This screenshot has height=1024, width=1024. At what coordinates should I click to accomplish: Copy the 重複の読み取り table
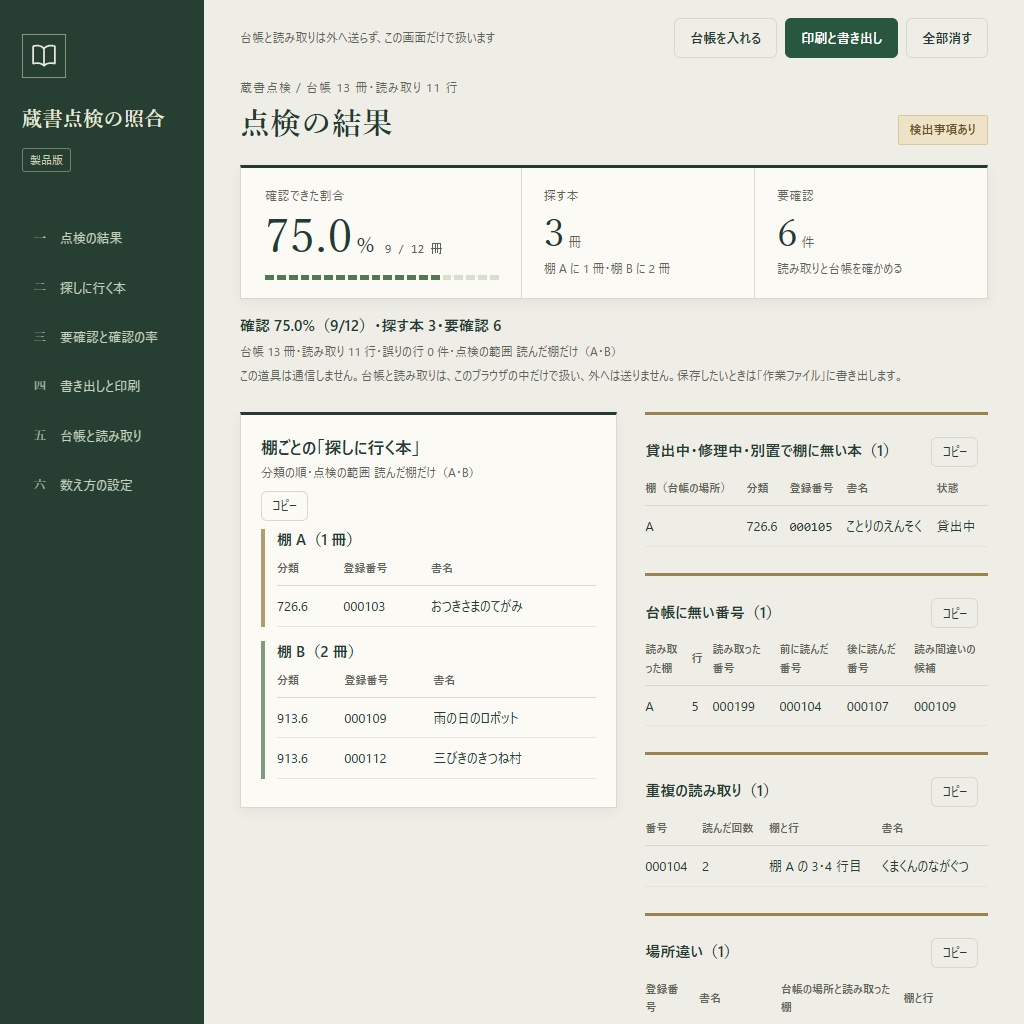[954, 792]
